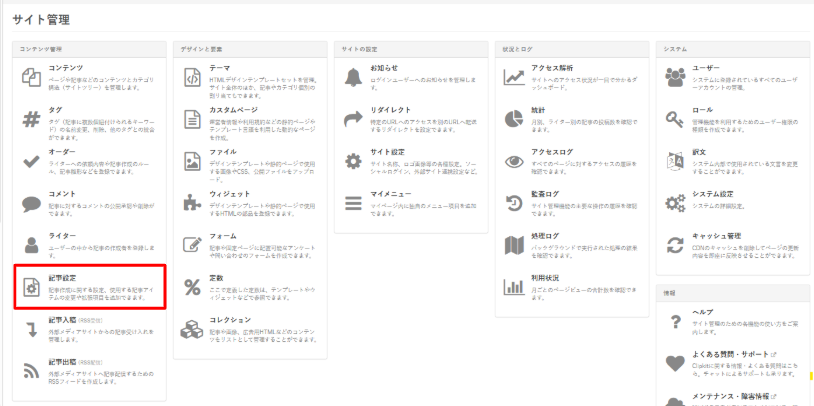Click the 記事出稿 RSS feed icon
814x406 pixels.
click(x=31, y=371)
